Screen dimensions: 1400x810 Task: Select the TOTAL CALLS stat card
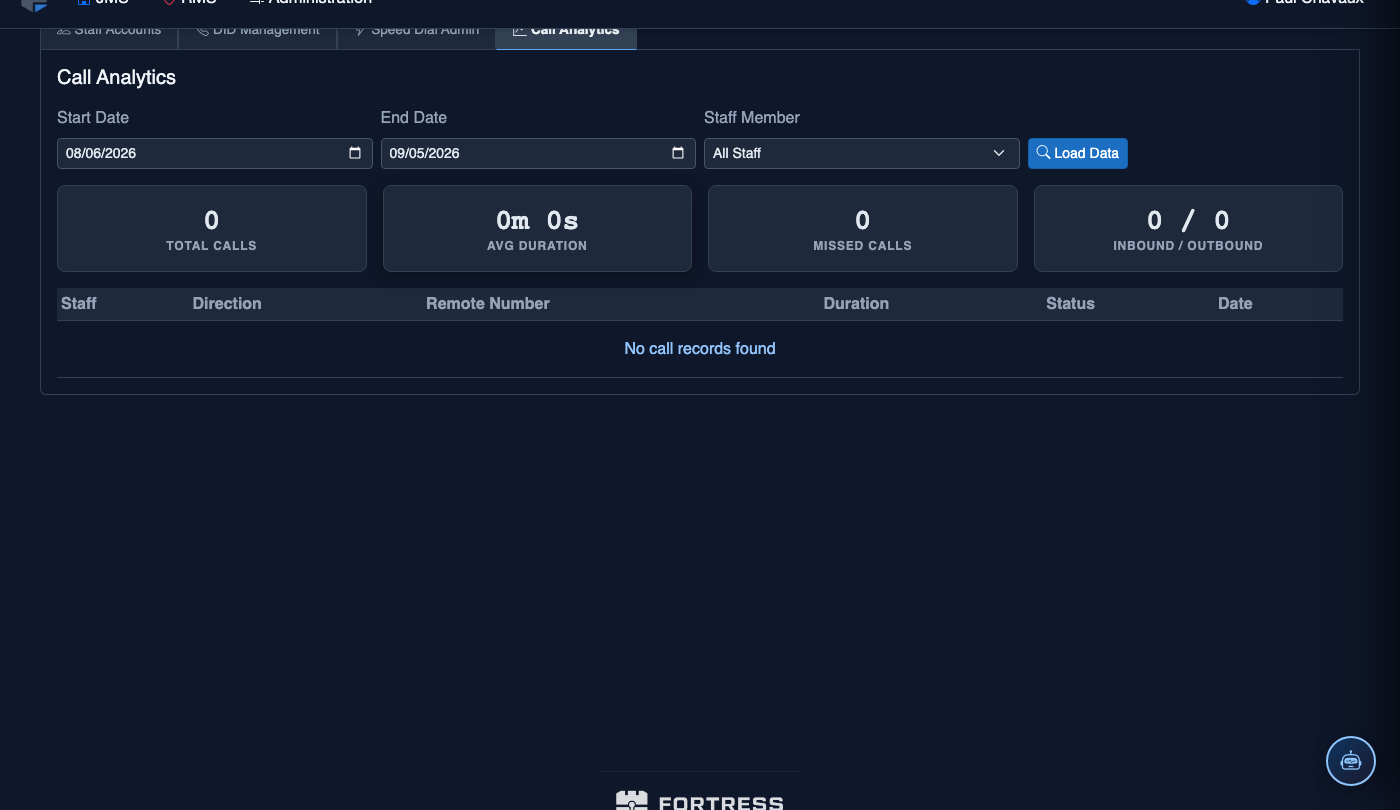point(212,228)
